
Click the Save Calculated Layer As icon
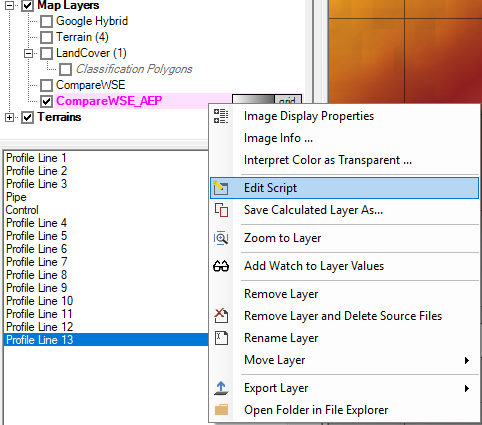pyautogui.click(x=221, y=210)
